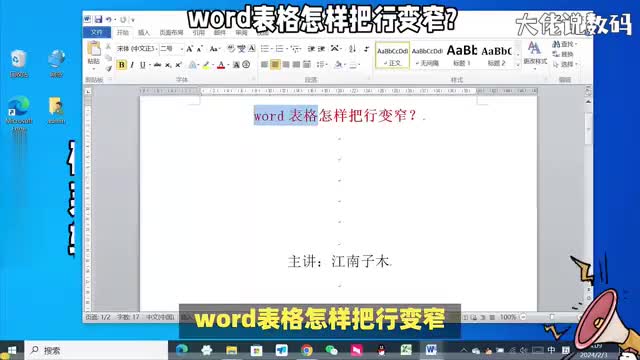Click the Text Effects glowing A icon
The width and height of the screenshot is (640, 360).
[192, 65]
